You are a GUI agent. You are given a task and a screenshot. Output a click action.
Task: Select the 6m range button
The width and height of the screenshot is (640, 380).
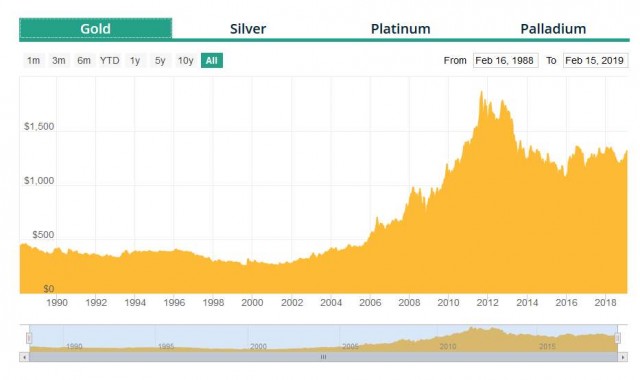coord(84,60)
